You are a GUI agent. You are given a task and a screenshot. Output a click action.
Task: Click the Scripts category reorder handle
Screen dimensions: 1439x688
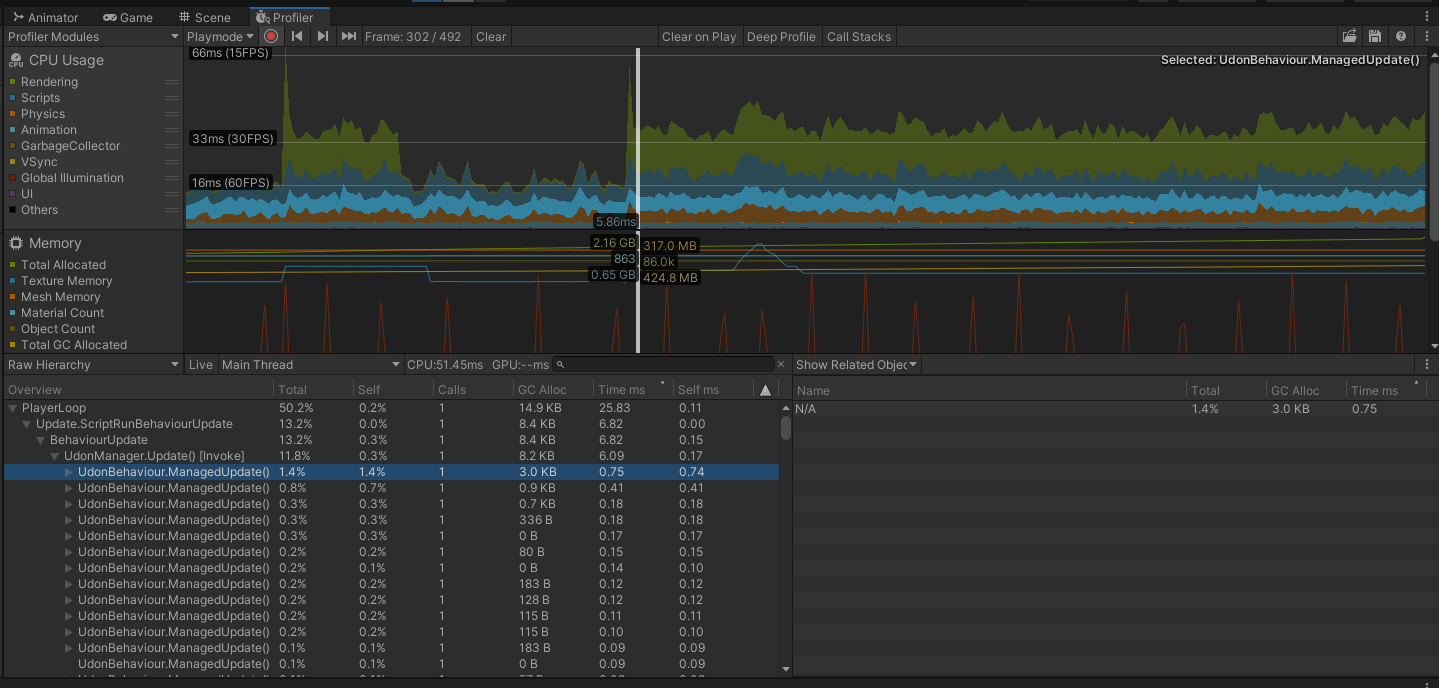(172, 98)
